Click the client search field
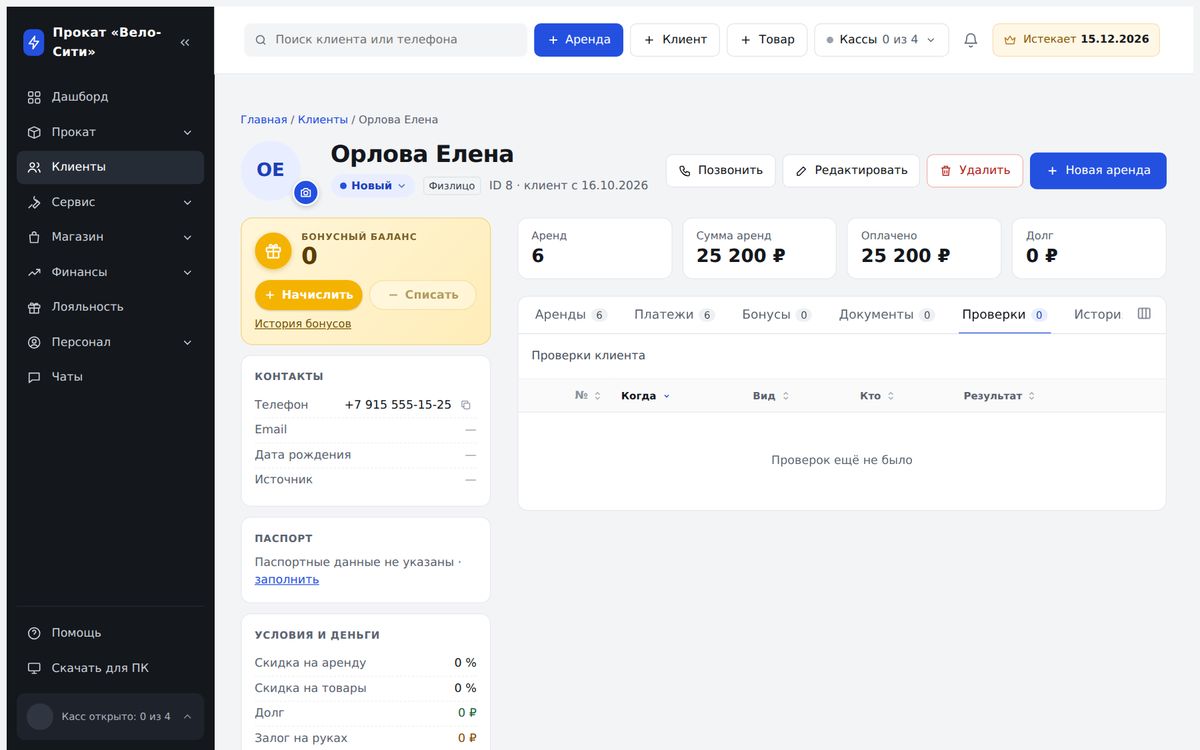This screenshot has width=1200, height=750. 386,40
